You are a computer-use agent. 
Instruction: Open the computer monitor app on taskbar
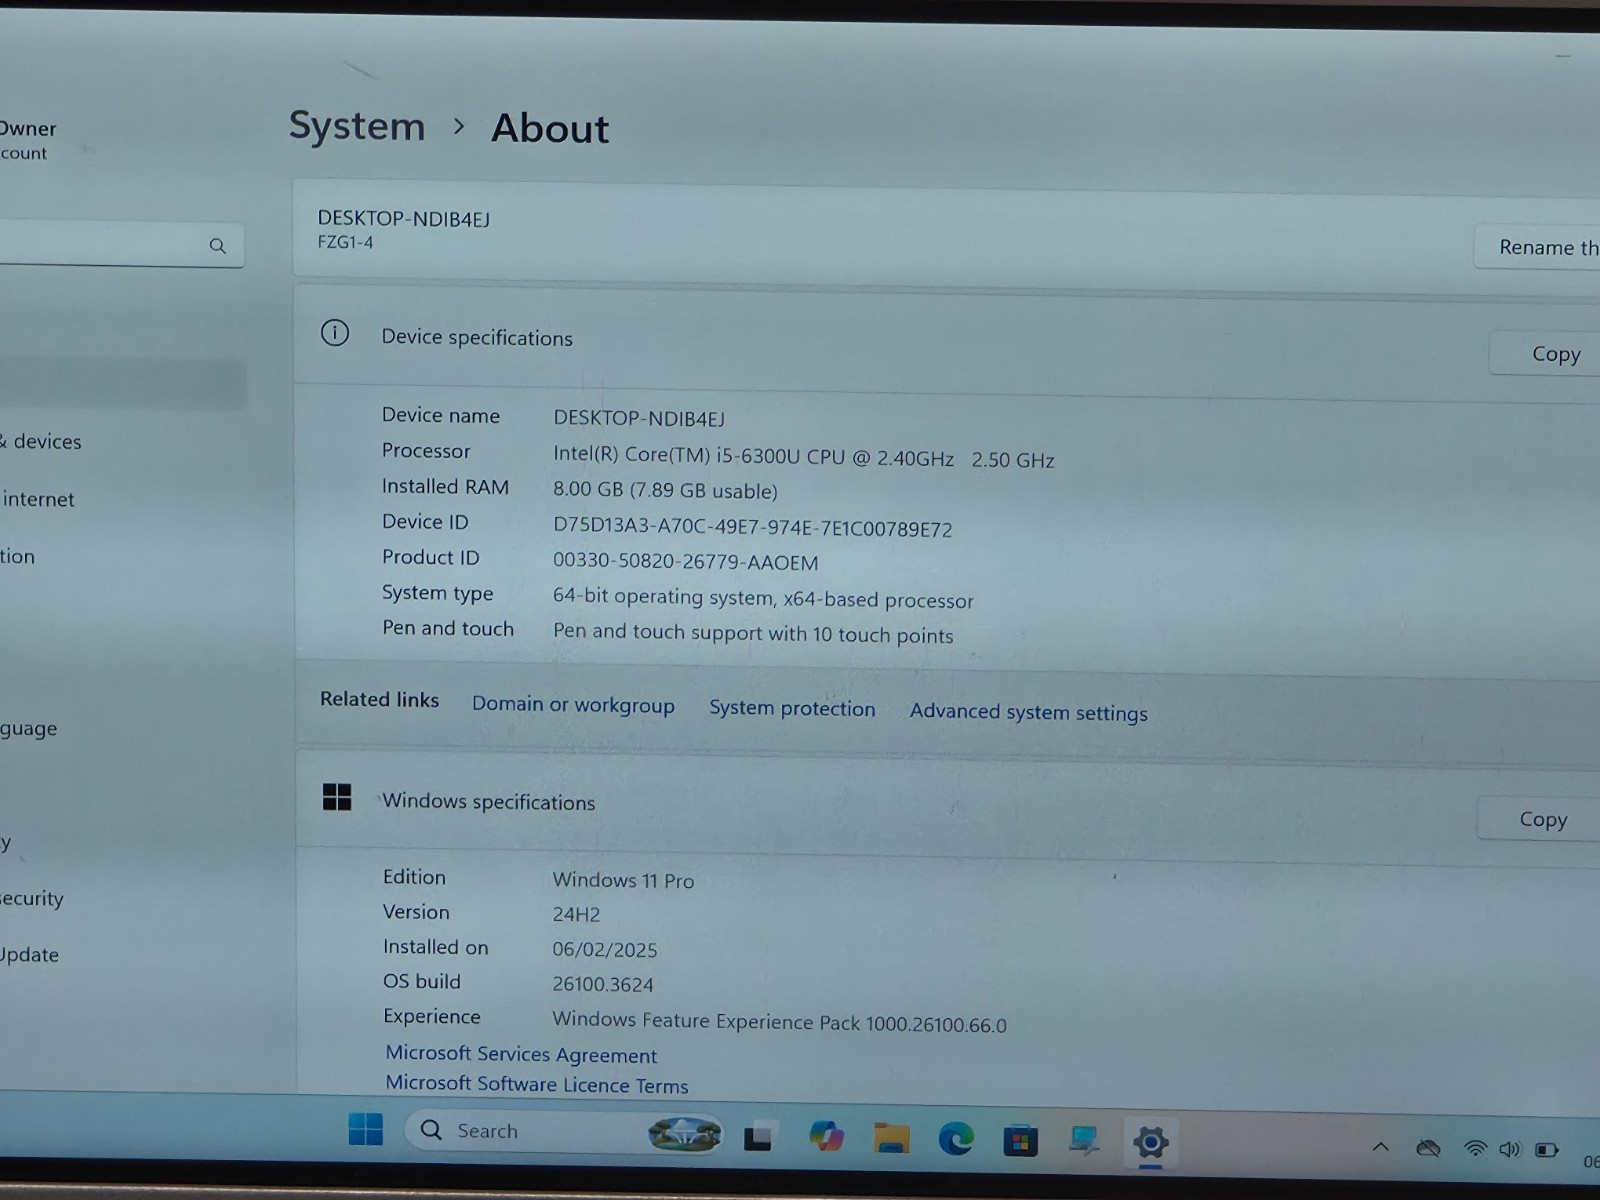pos(1084,1140)
